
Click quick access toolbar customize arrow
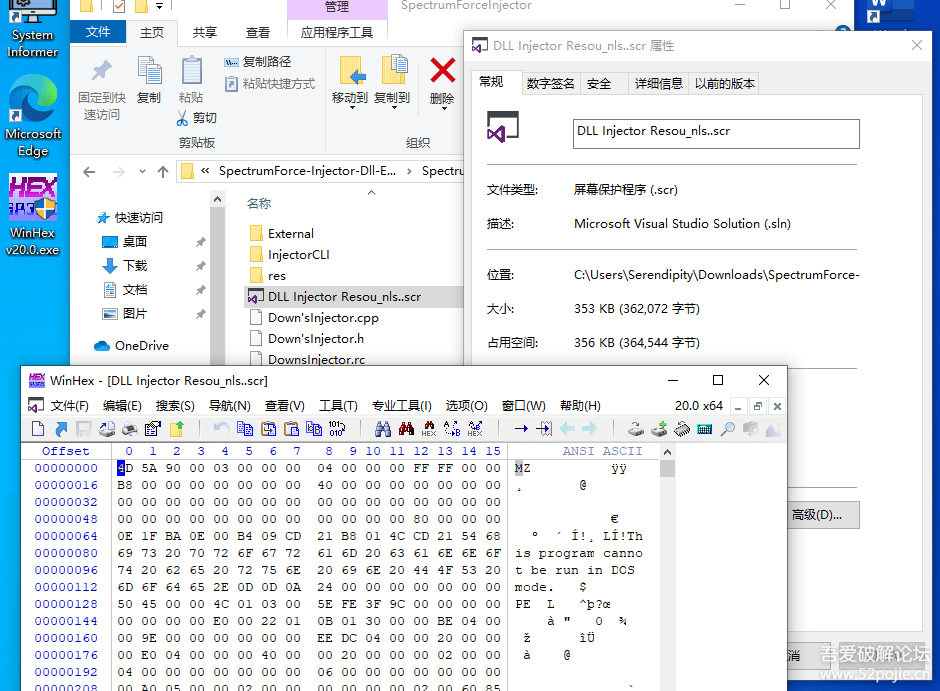[159, 6]
